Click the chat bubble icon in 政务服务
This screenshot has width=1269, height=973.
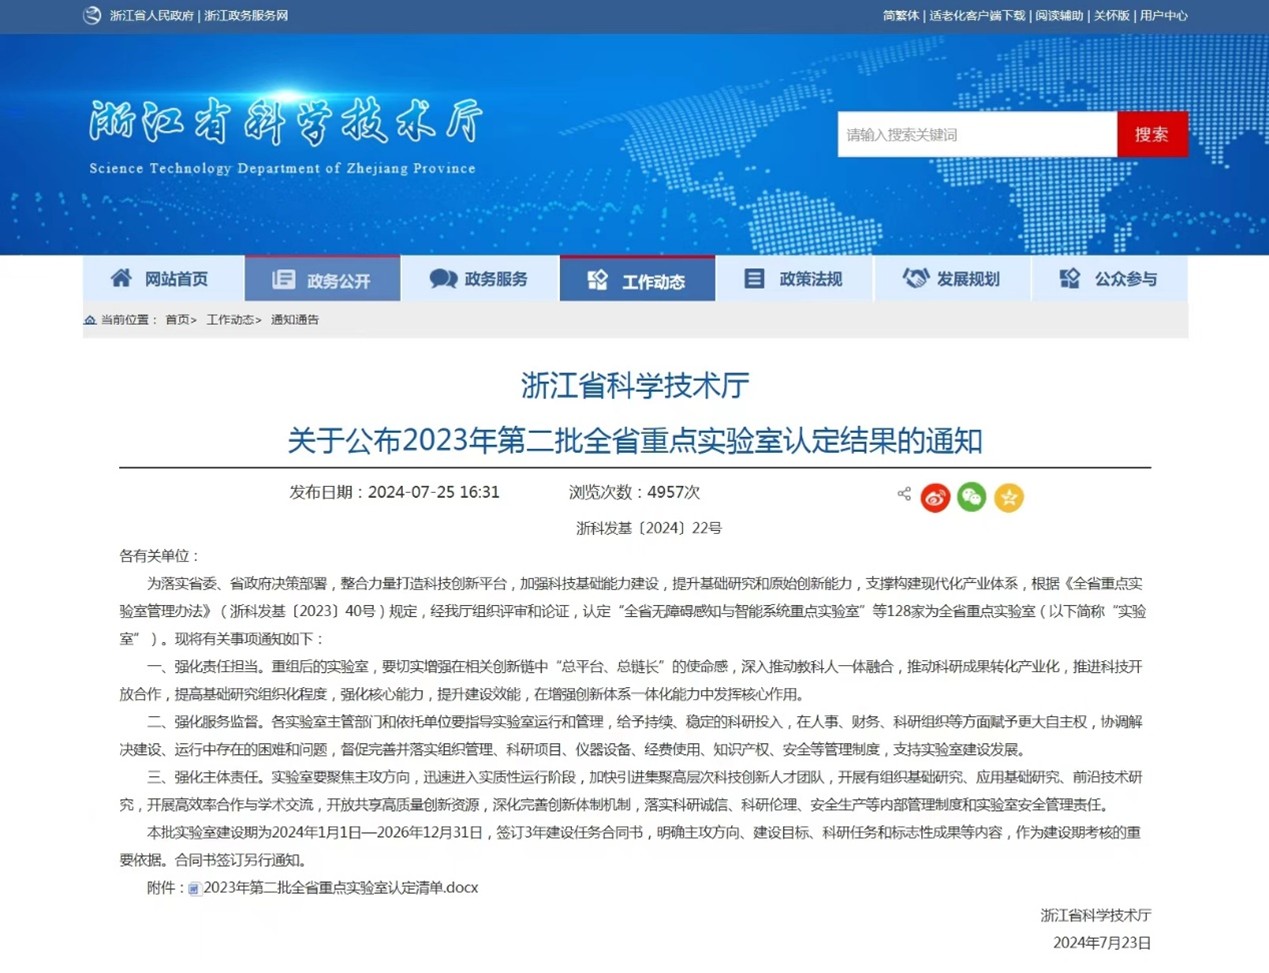coord(443,278)
